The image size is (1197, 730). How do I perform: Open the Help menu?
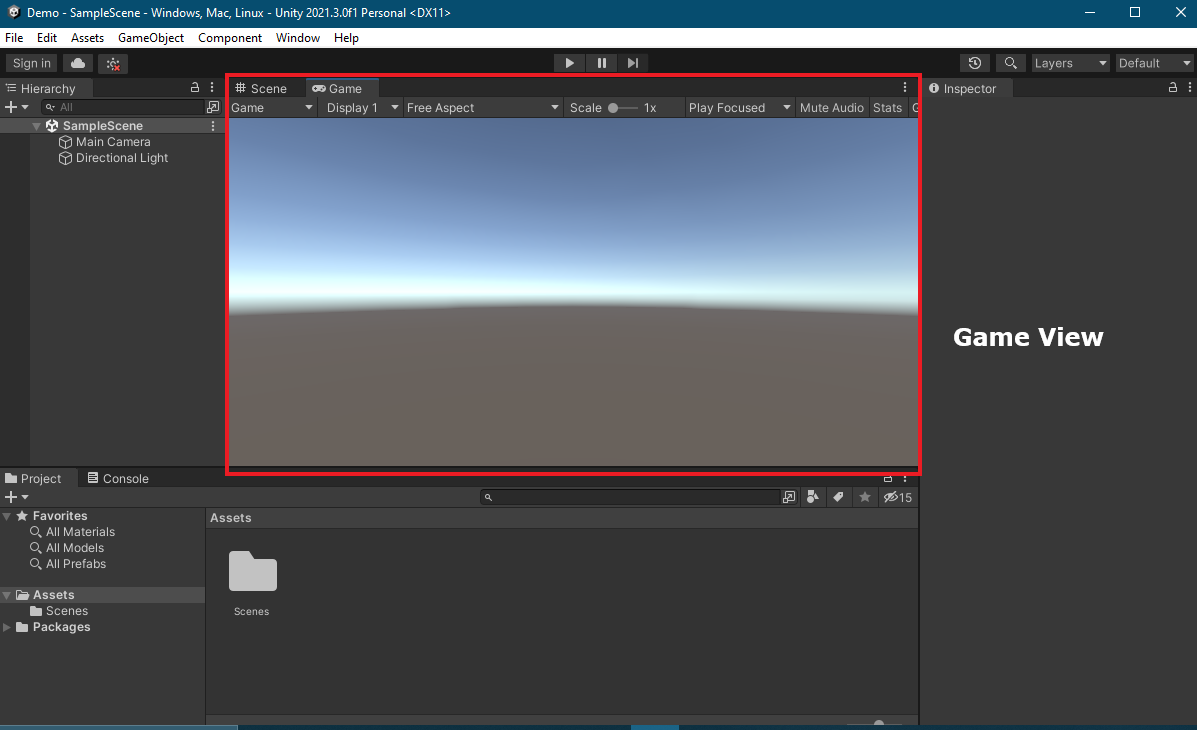pyautogui.click(x=346, y=37)
